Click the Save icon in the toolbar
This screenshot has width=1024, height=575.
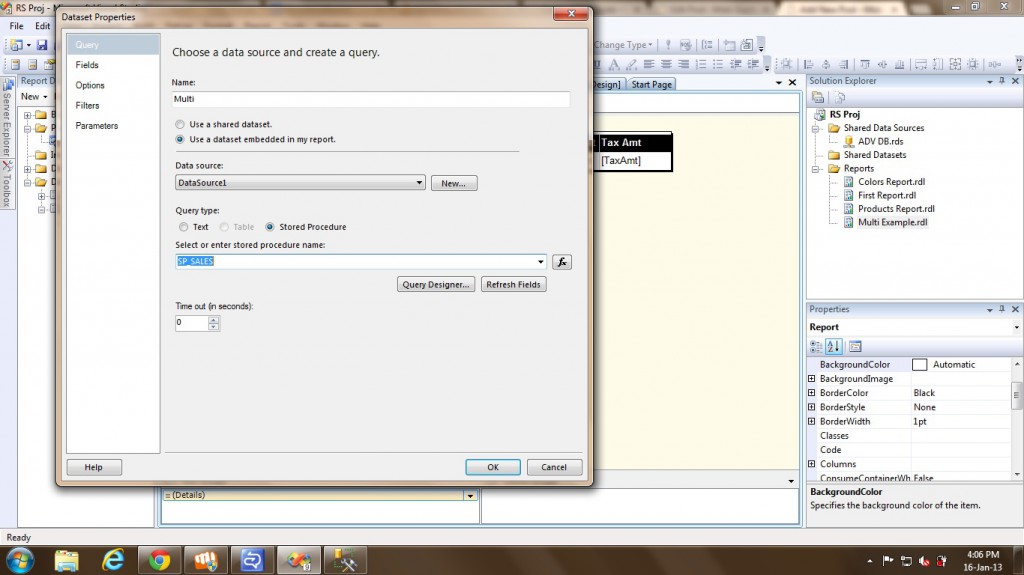42,45
